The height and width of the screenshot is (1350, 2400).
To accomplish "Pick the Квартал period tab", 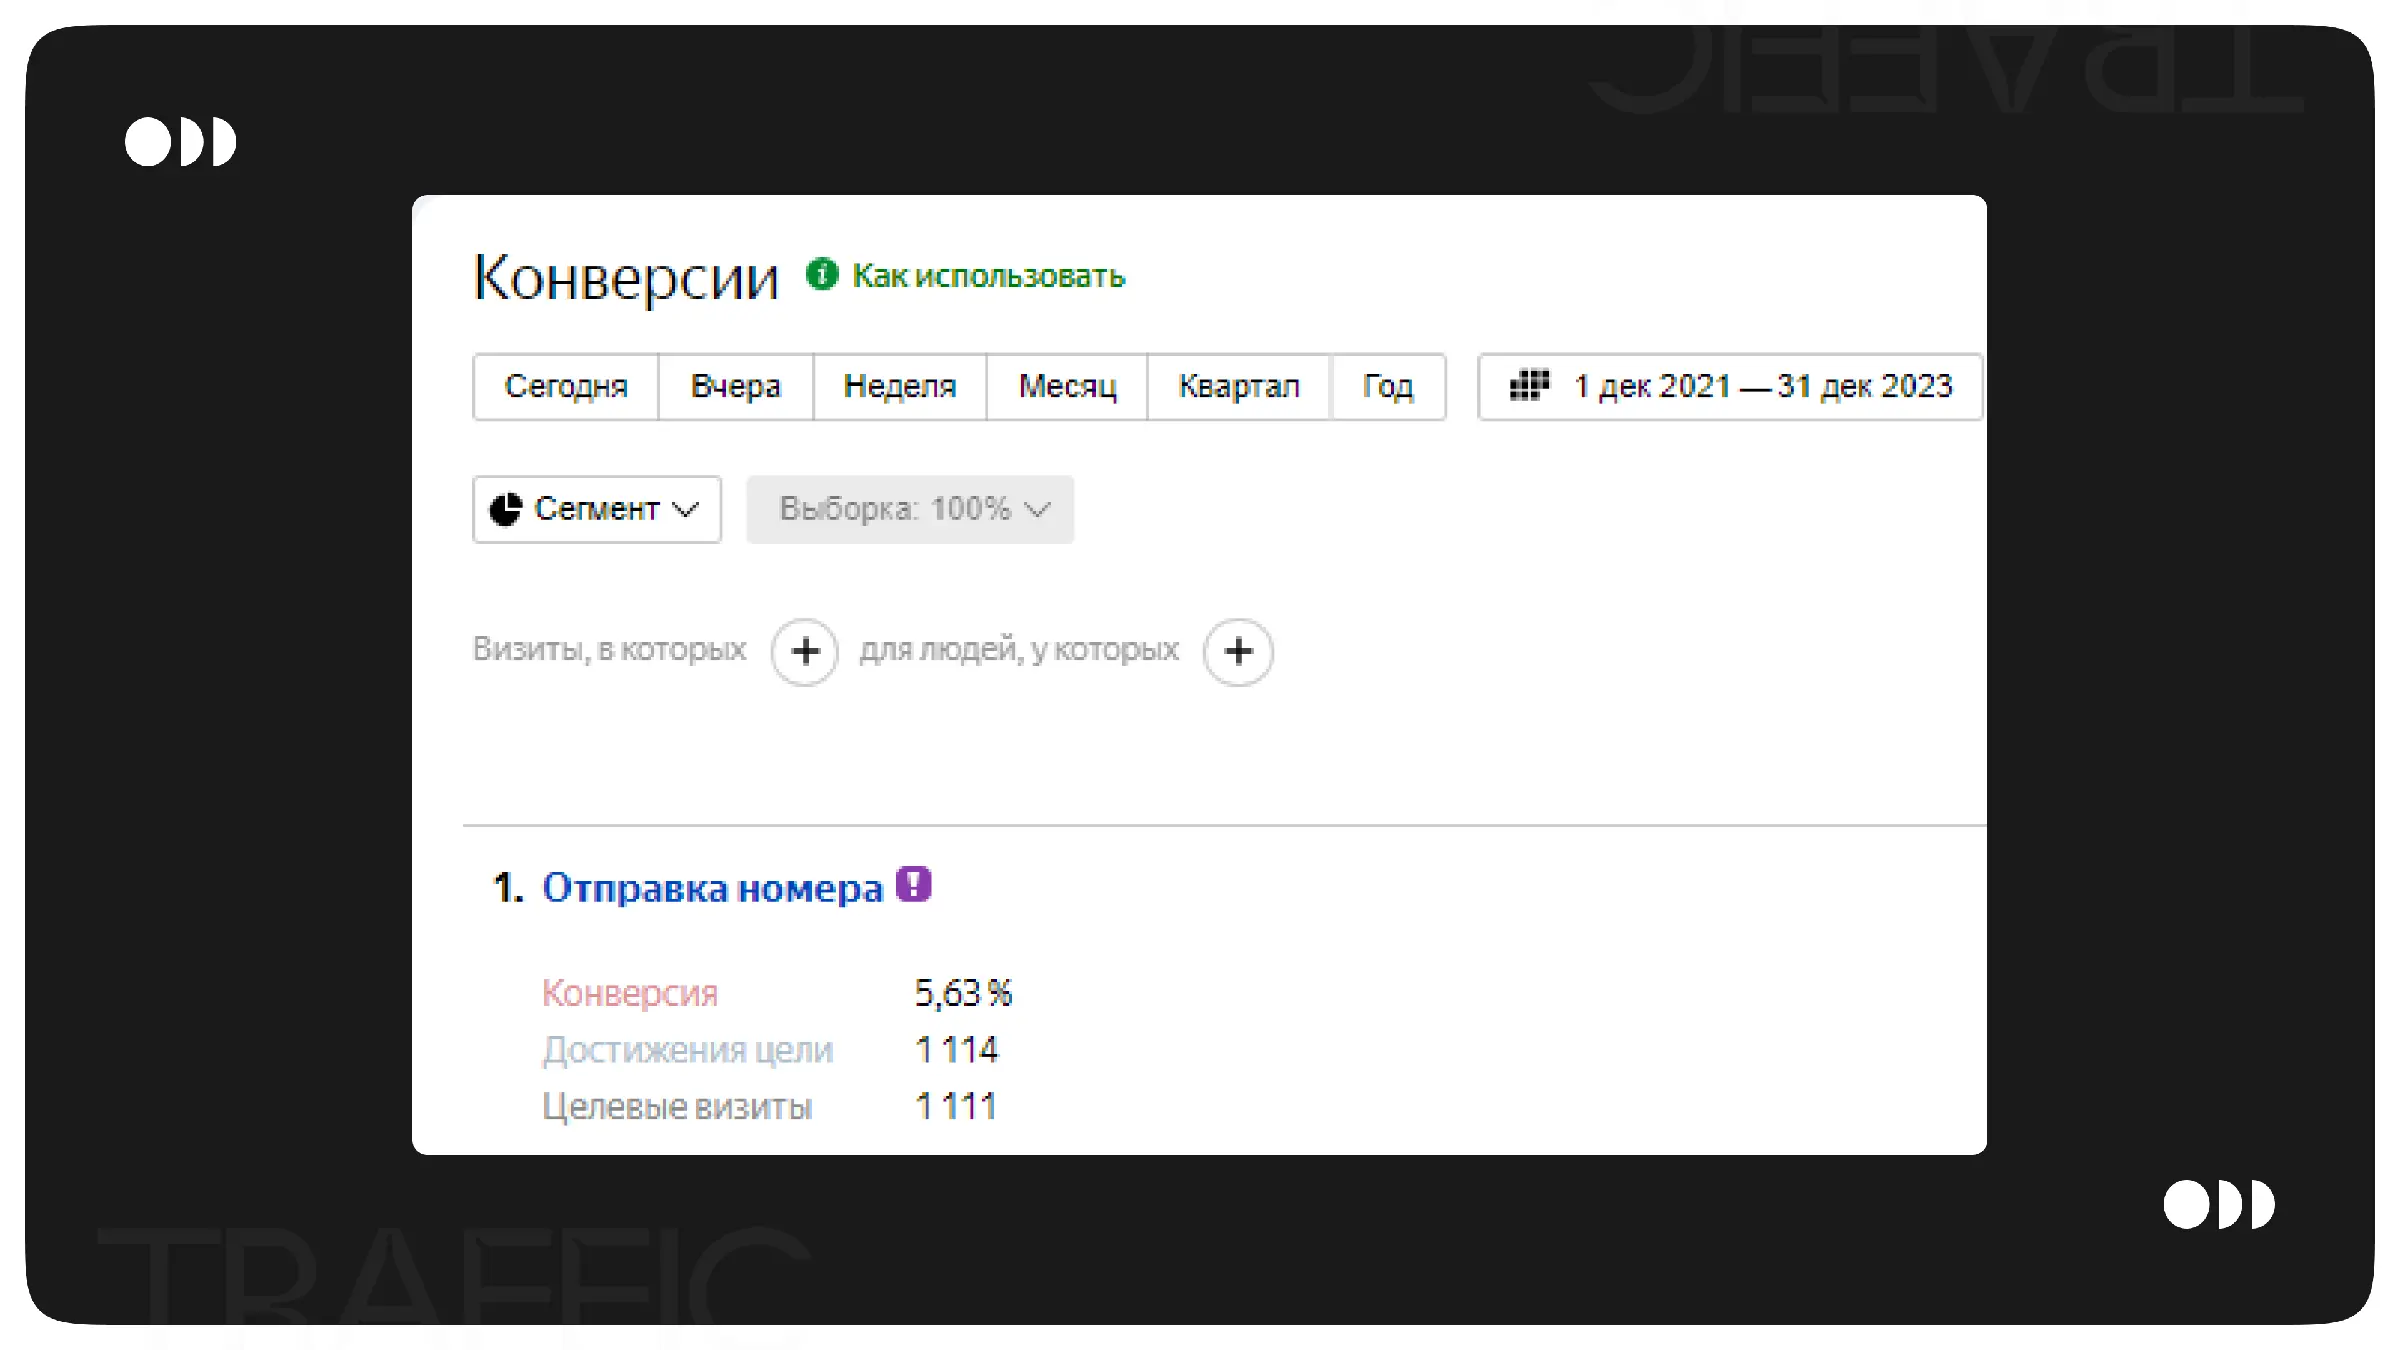I will tap(1239, 387).
